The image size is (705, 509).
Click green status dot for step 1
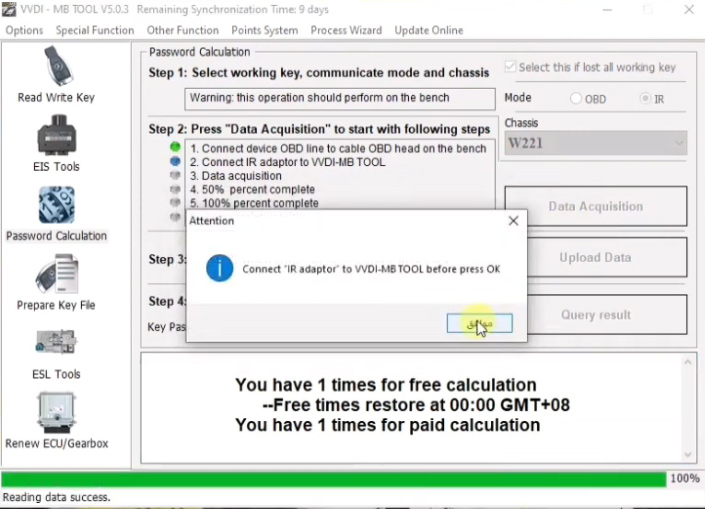tap(175, 147)
